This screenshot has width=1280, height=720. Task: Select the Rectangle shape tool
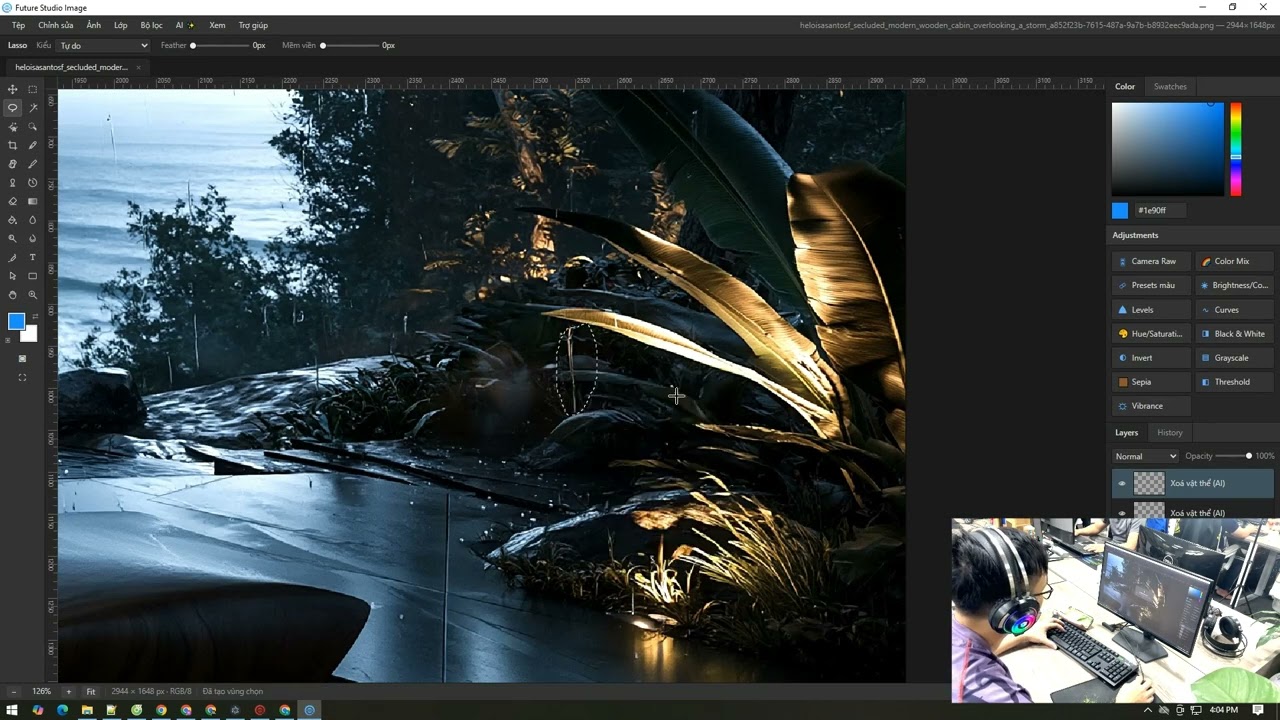(33, 276)
